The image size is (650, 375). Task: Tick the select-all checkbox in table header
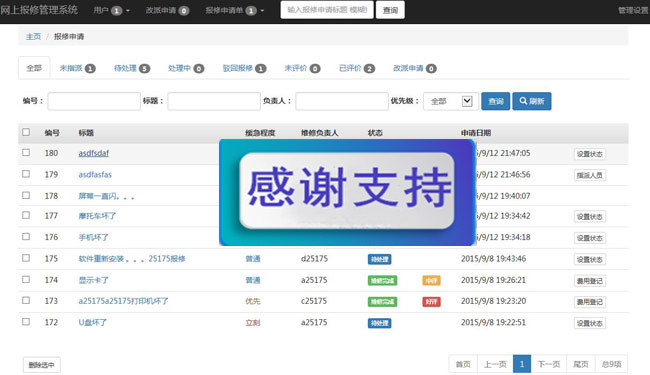(x=26, y=132)
